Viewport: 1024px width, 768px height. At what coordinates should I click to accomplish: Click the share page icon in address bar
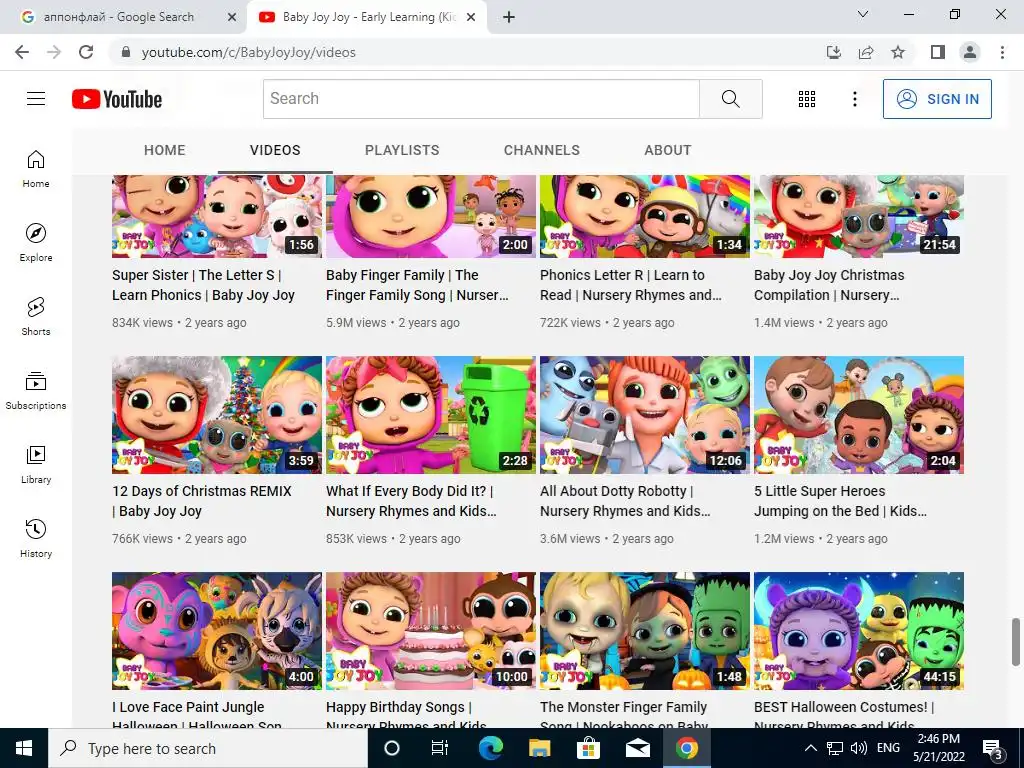pyautogui.click(x=866, y=52)
